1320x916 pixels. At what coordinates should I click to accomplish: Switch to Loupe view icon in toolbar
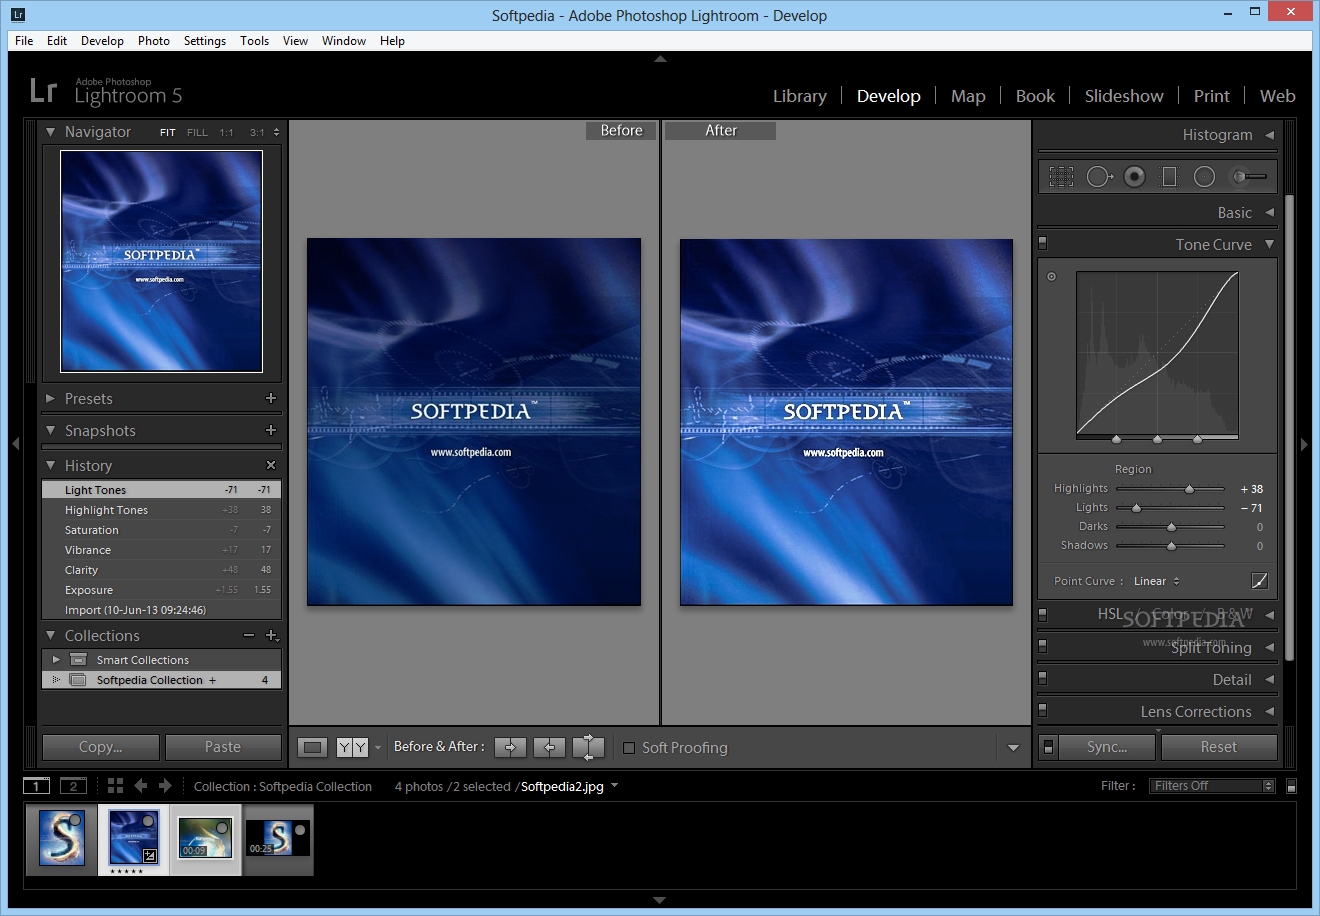click(313, 747)
